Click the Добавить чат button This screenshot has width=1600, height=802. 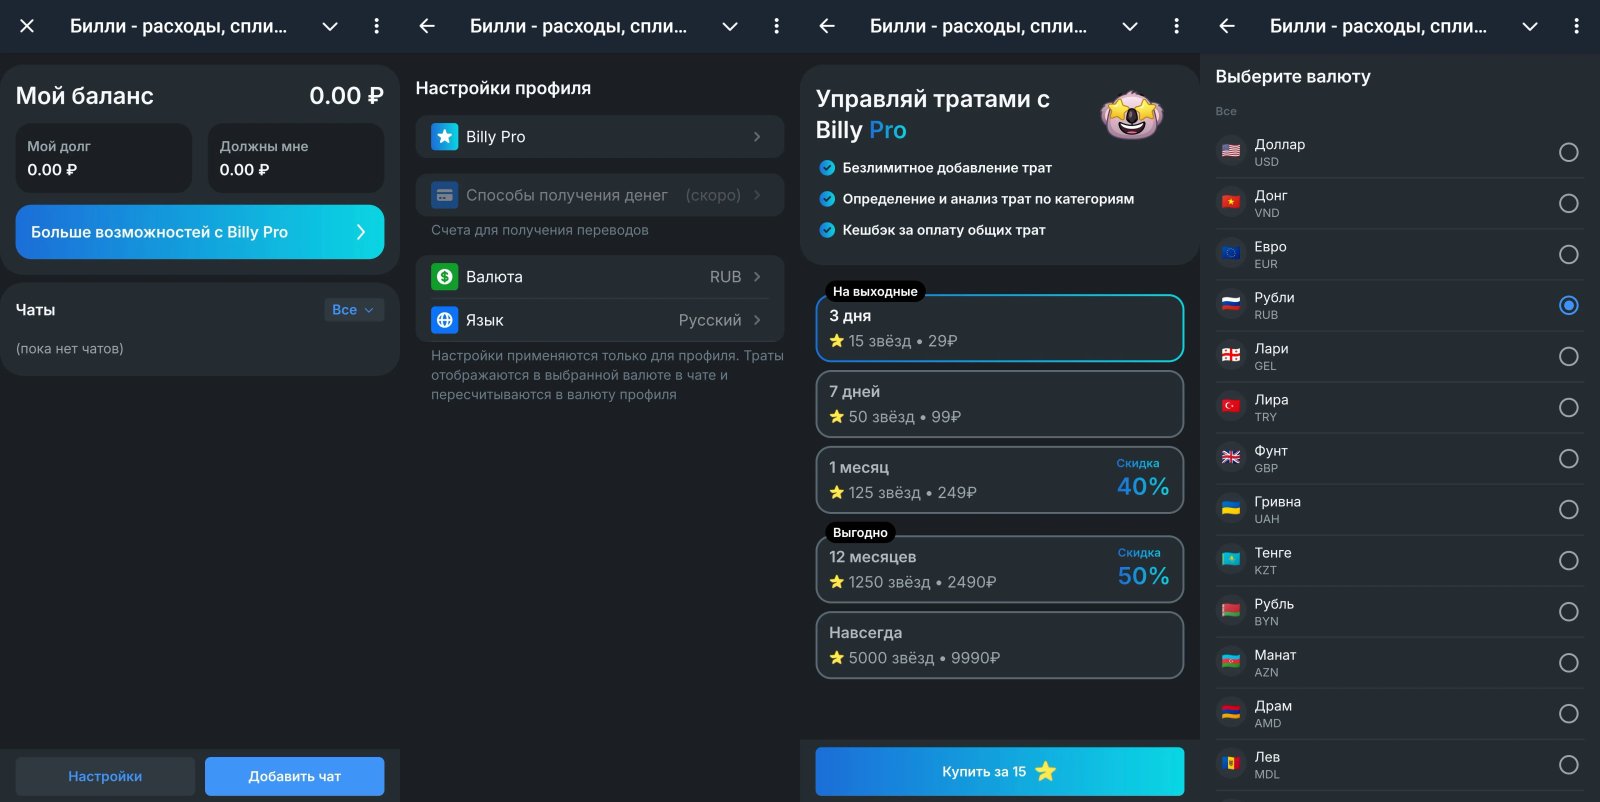tap(295, 776)
